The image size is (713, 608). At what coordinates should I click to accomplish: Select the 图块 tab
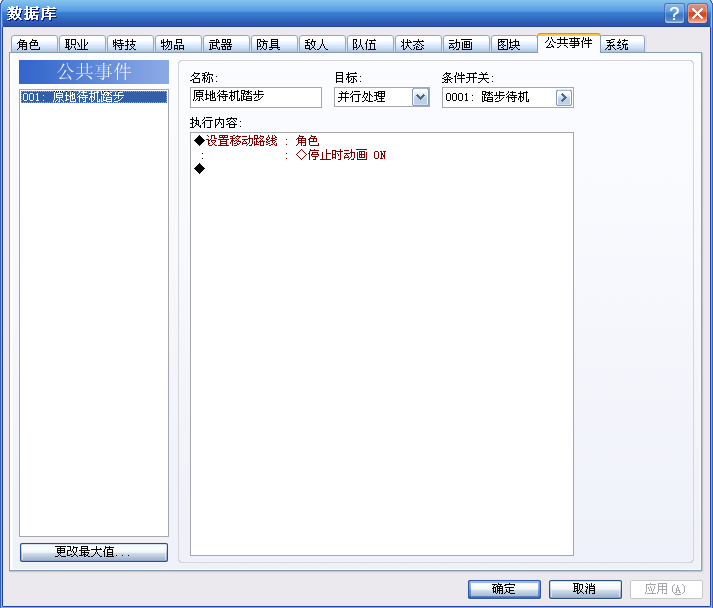tap(514, 45)
